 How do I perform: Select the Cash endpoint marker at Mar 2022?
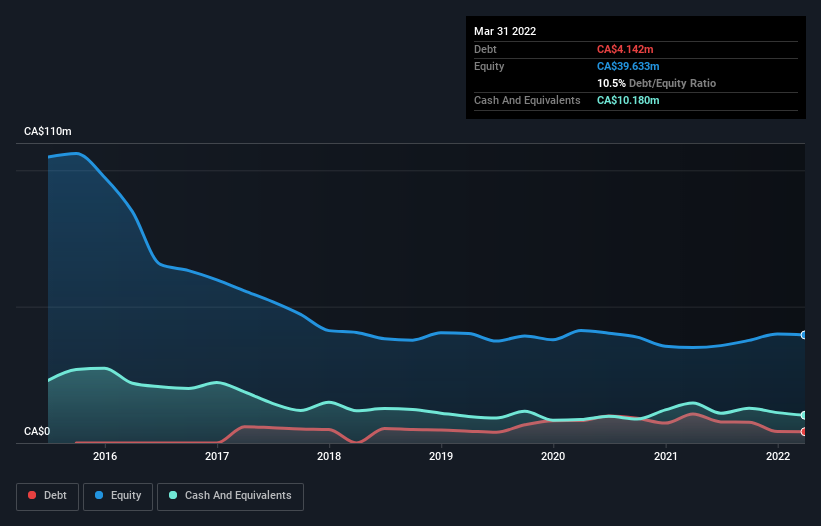click(804, 415)
